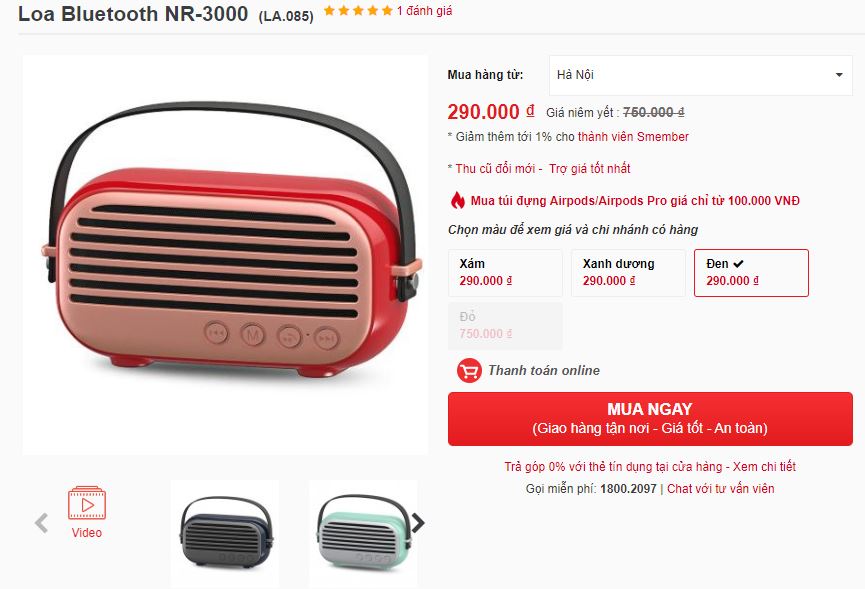View the mint green speaker thumbnail
This screenshot has height=589, width=865.
pos(363,533)
